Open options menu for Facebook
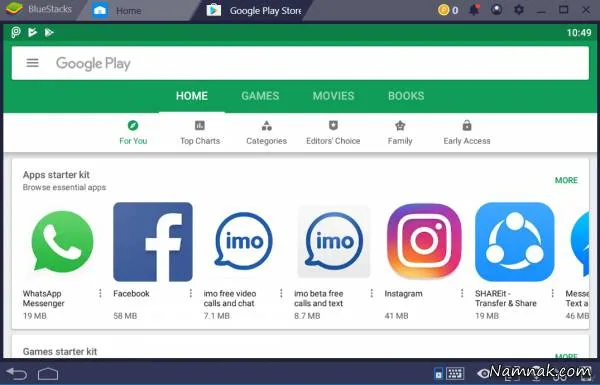The width and height of the screenshot is (600, 385). pos(191,293)
